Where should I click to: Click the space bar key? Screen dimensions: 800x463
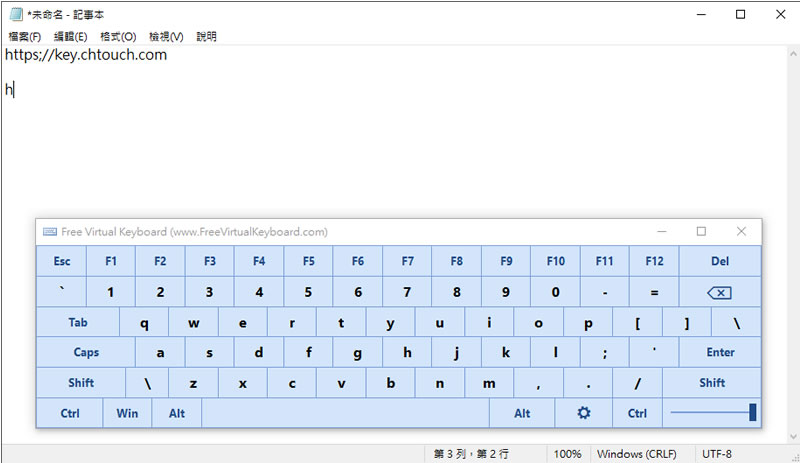(345, 413)
